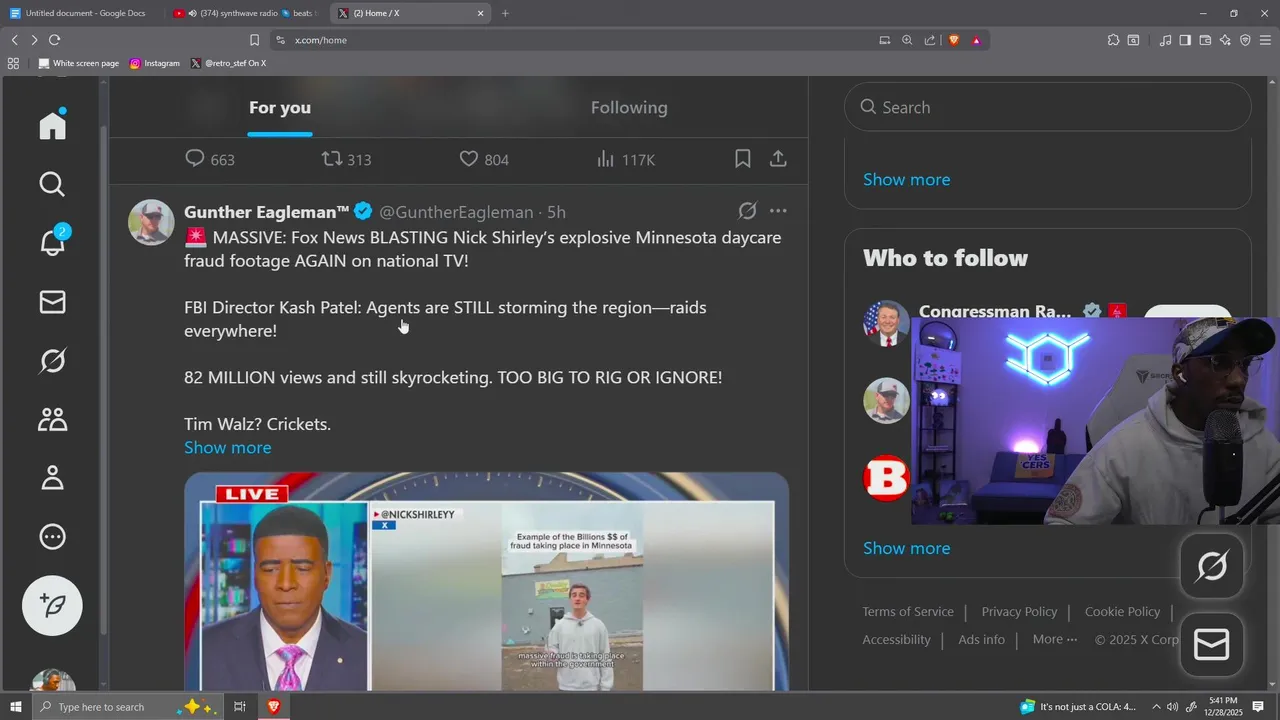Screen dimensions: 1280x720
Task: Open Terms of Service link
Action: tap(908, 611)
